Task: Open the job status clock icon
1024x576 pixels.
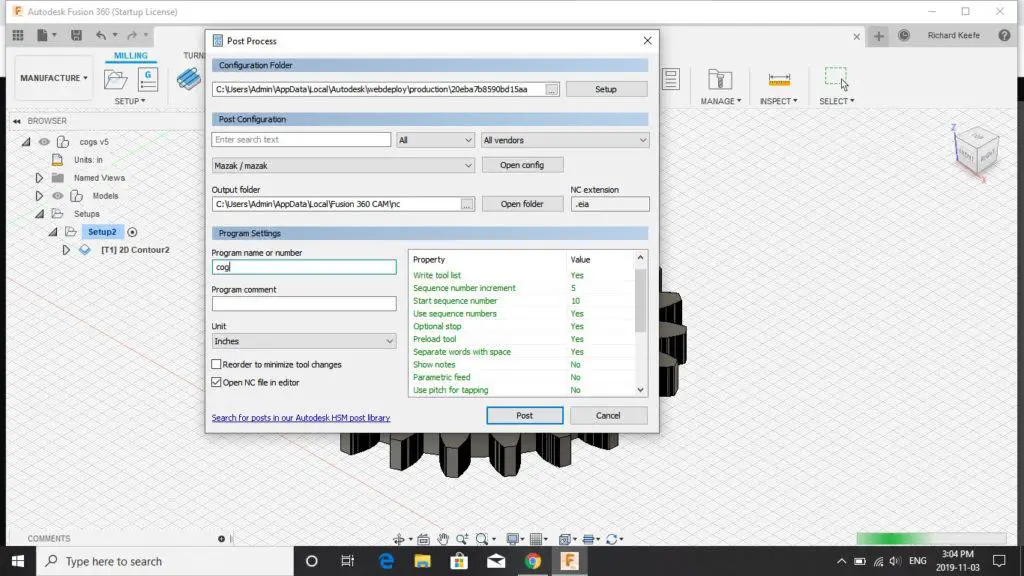Action: coord(904,35)
